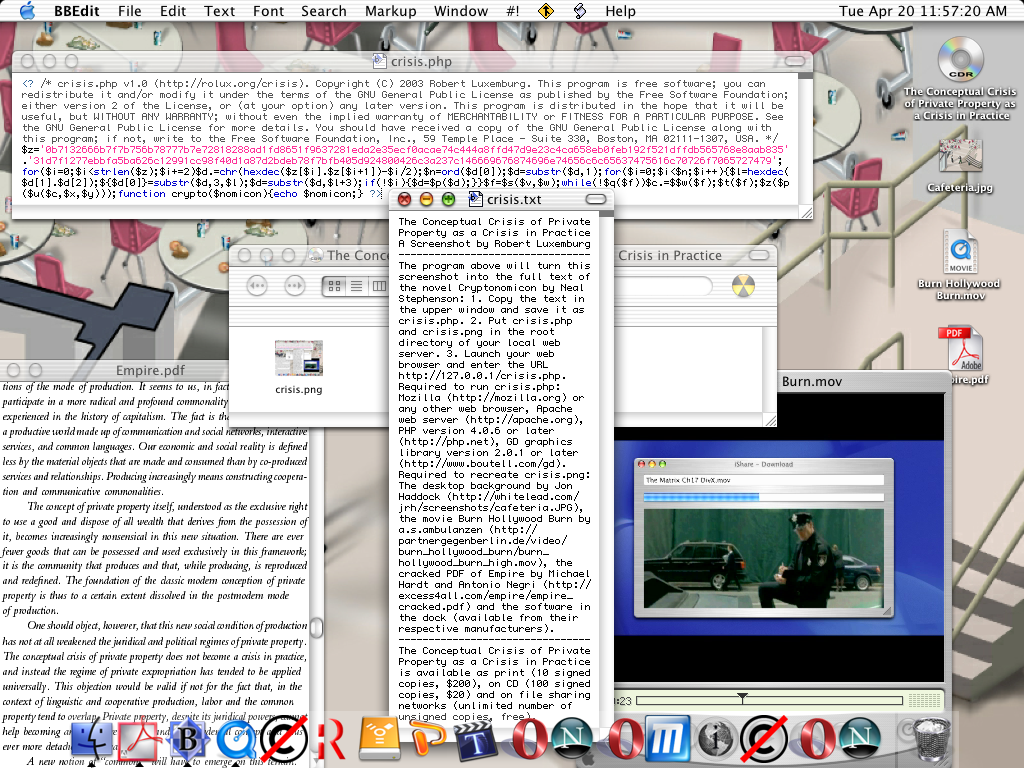Open the Markup menu

click(390, 11)
